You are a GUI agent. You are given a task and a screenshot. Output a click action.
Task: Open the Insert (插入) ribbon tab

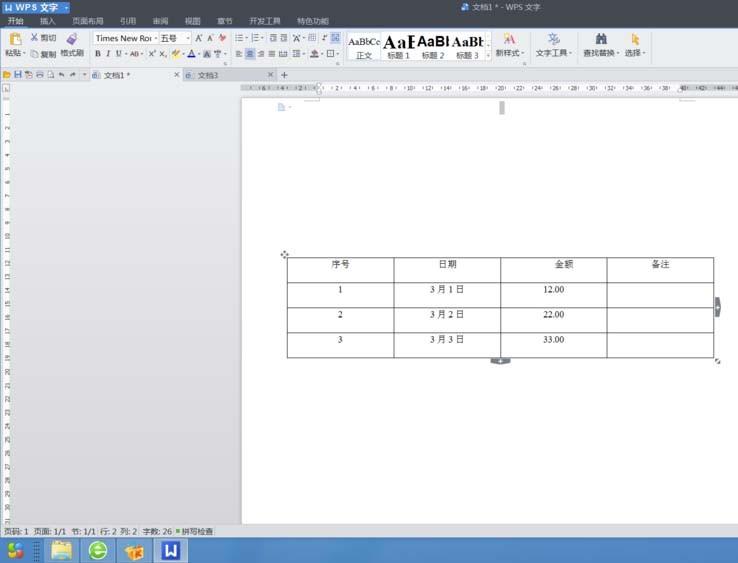pos(48,20)
